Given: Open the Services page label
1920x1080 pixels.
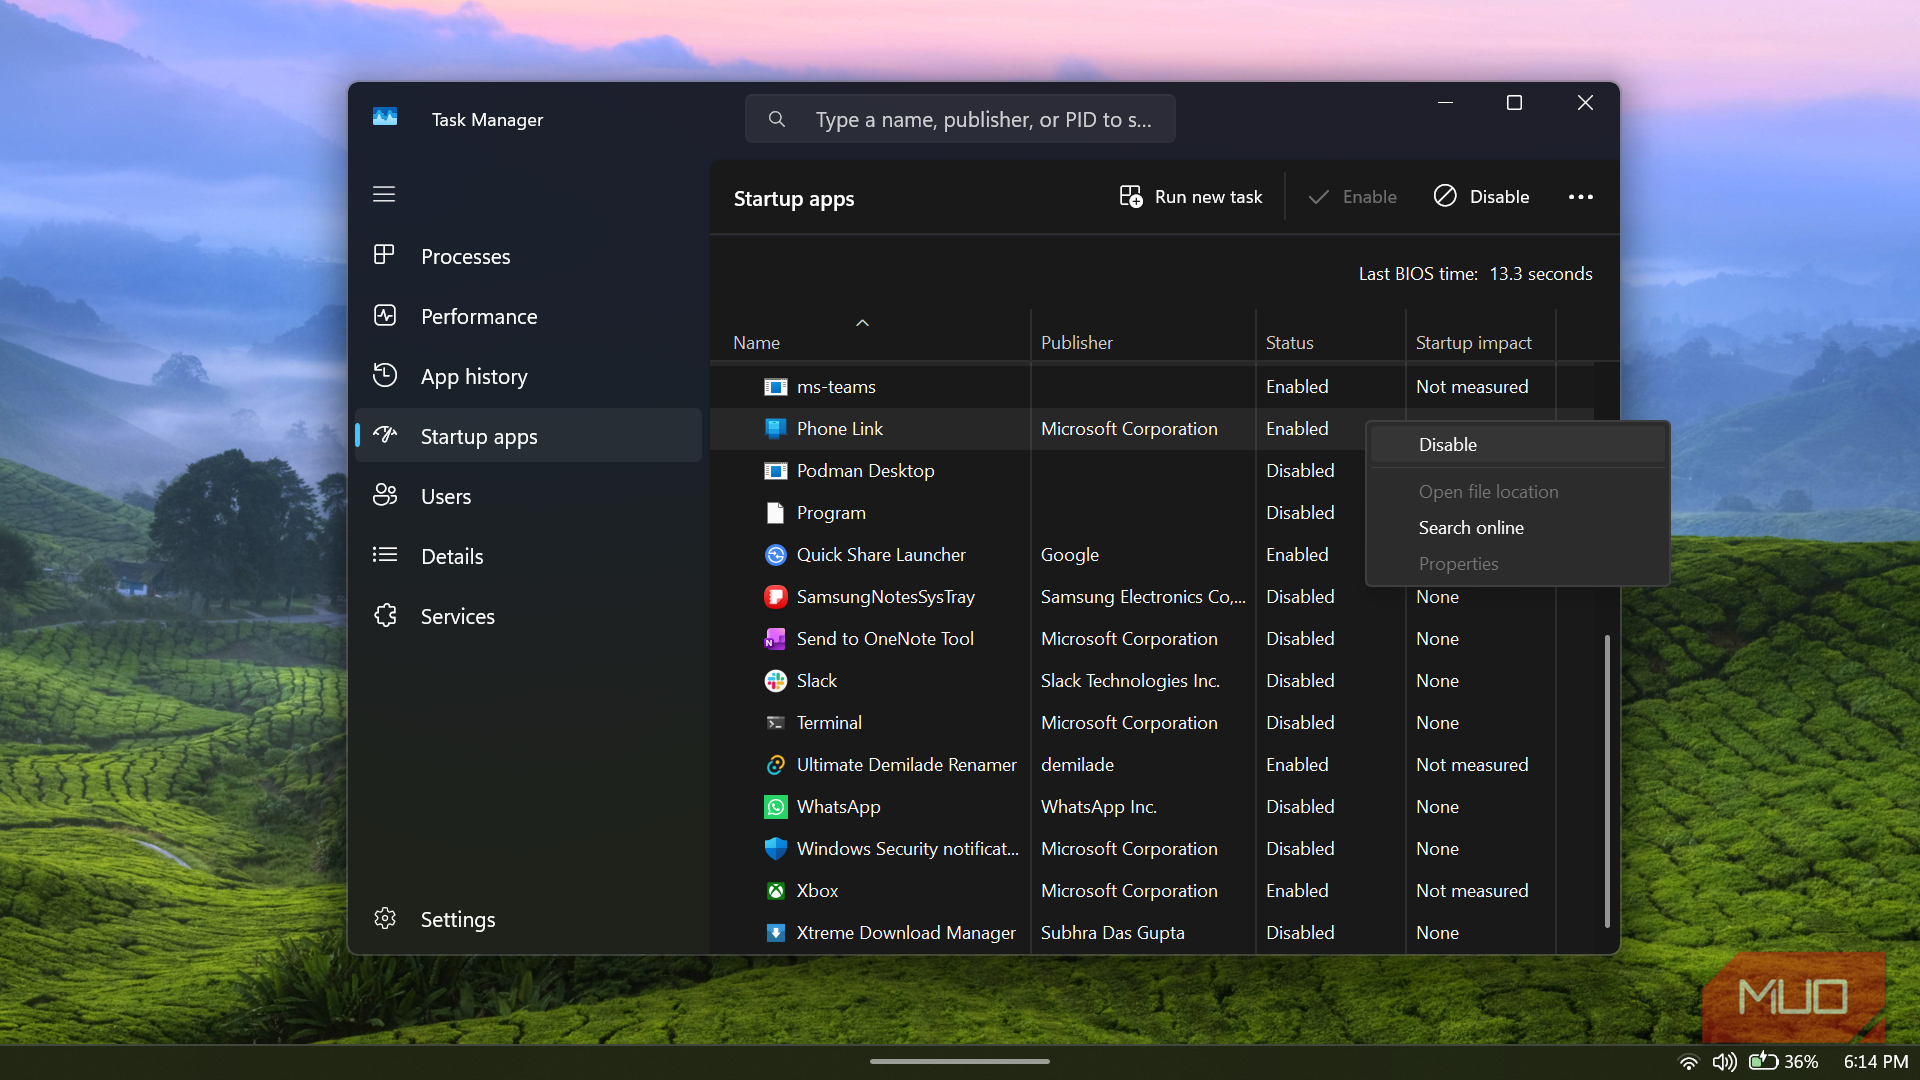Looking at the screenshot, I should (x=458, y=616).
